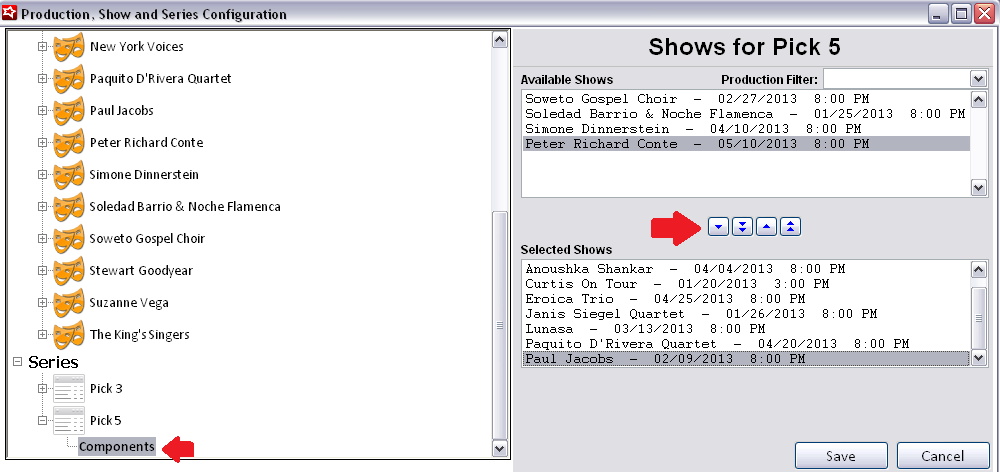The width and height of the screenshot is (1000, 472).
Task: Select Components under Pick 5
Action: tap(117, 447)
